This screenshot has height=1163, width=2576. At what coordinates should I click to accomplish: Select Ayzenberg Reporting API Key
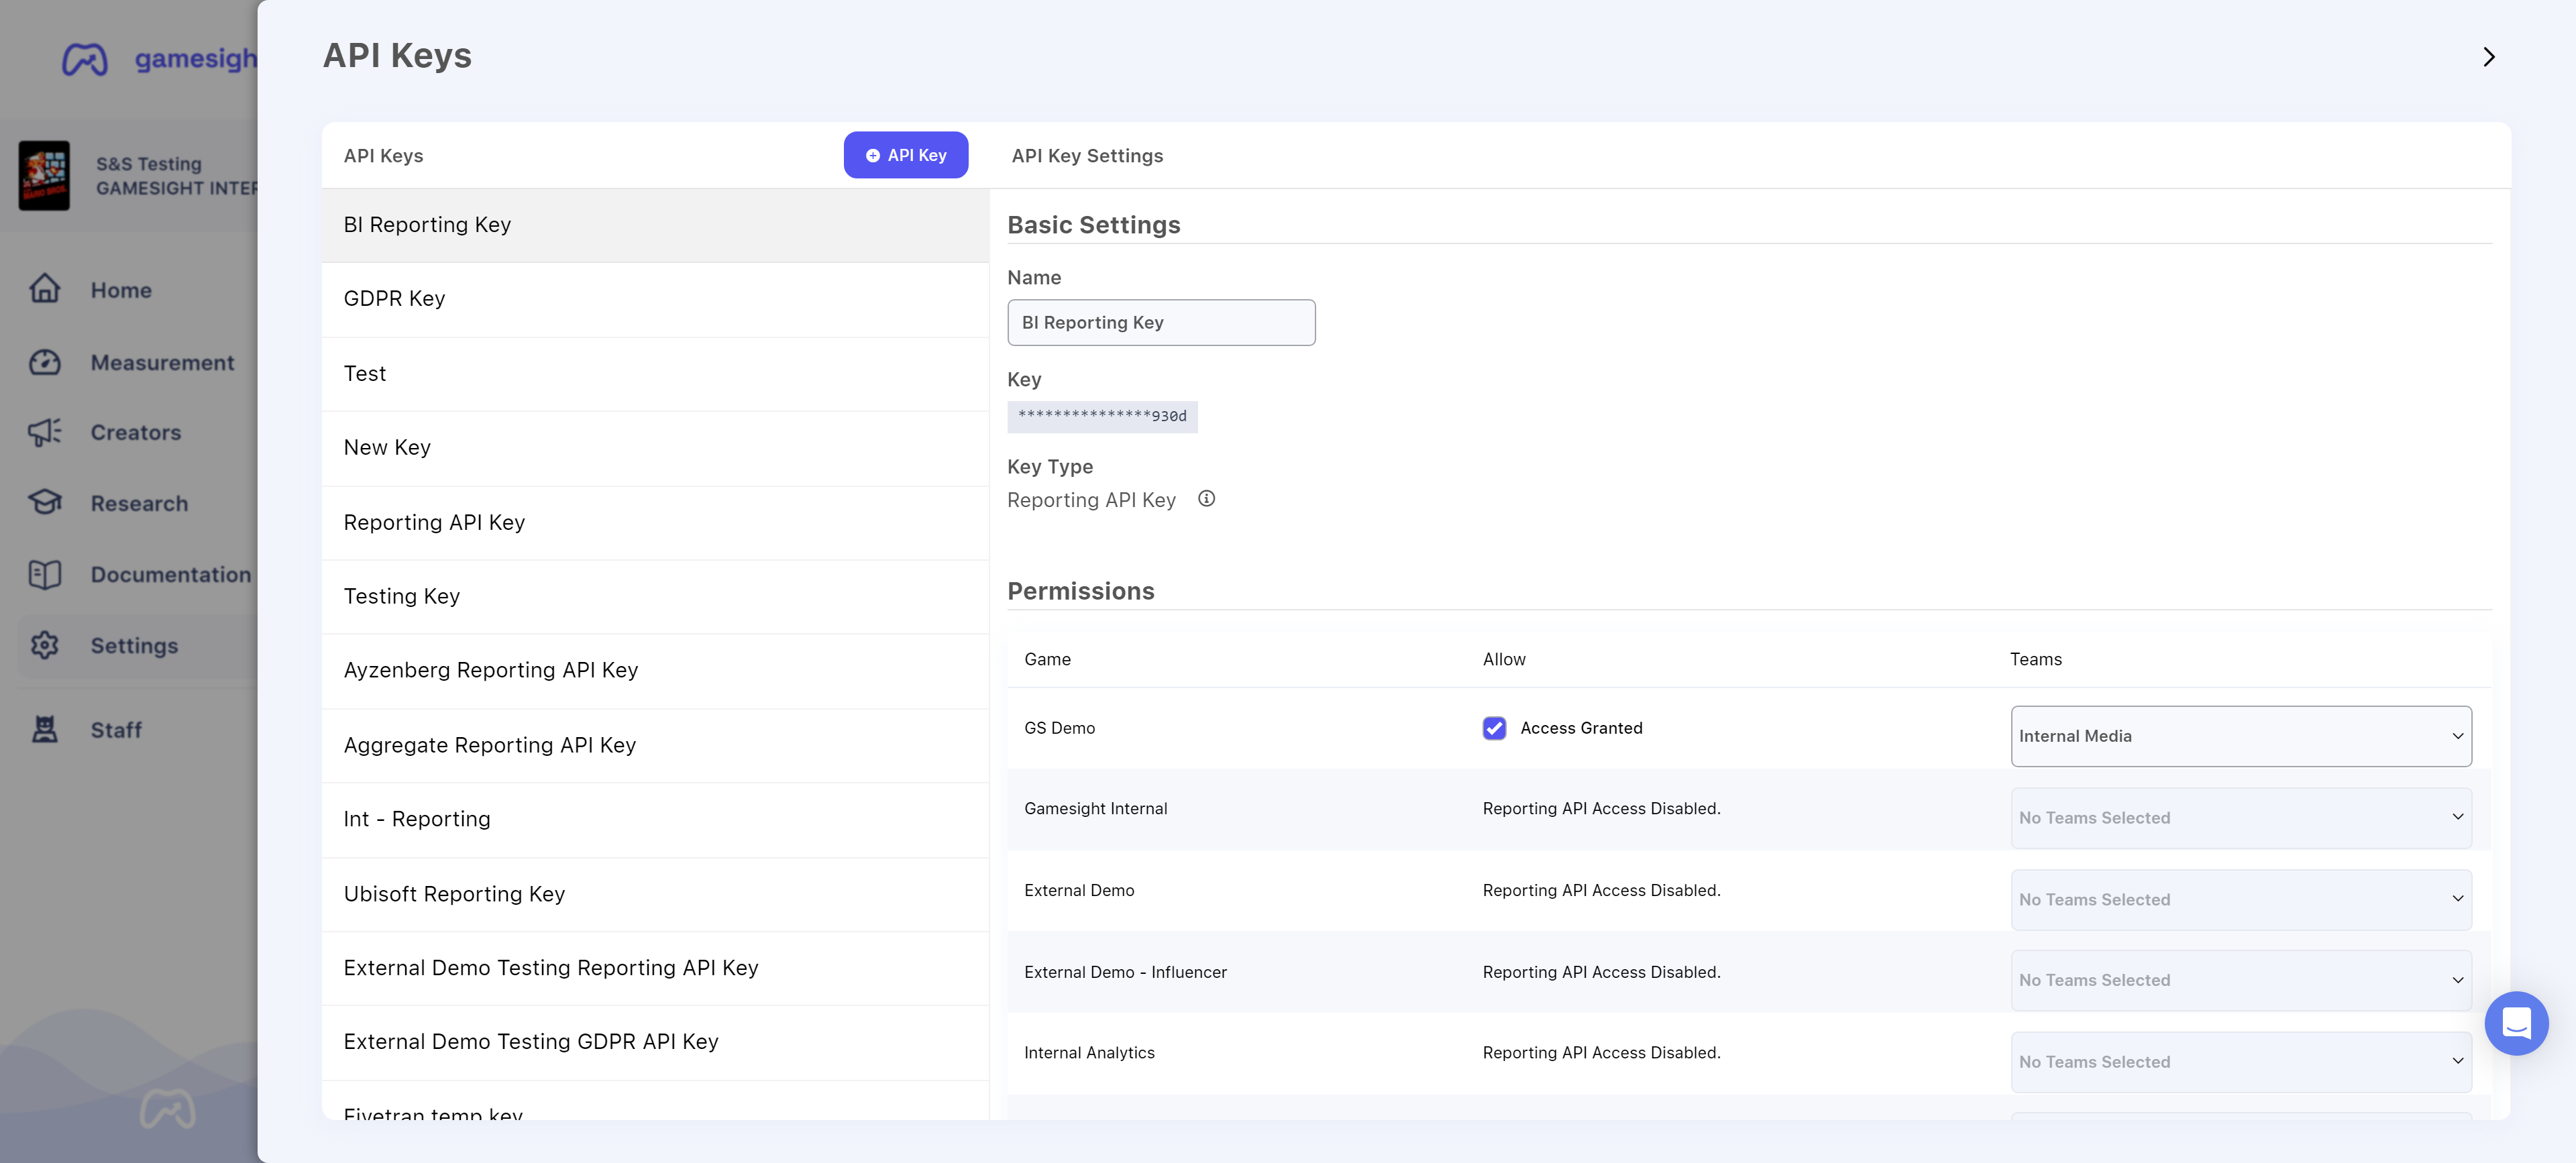pyautogui.click(x=655, y=671)
